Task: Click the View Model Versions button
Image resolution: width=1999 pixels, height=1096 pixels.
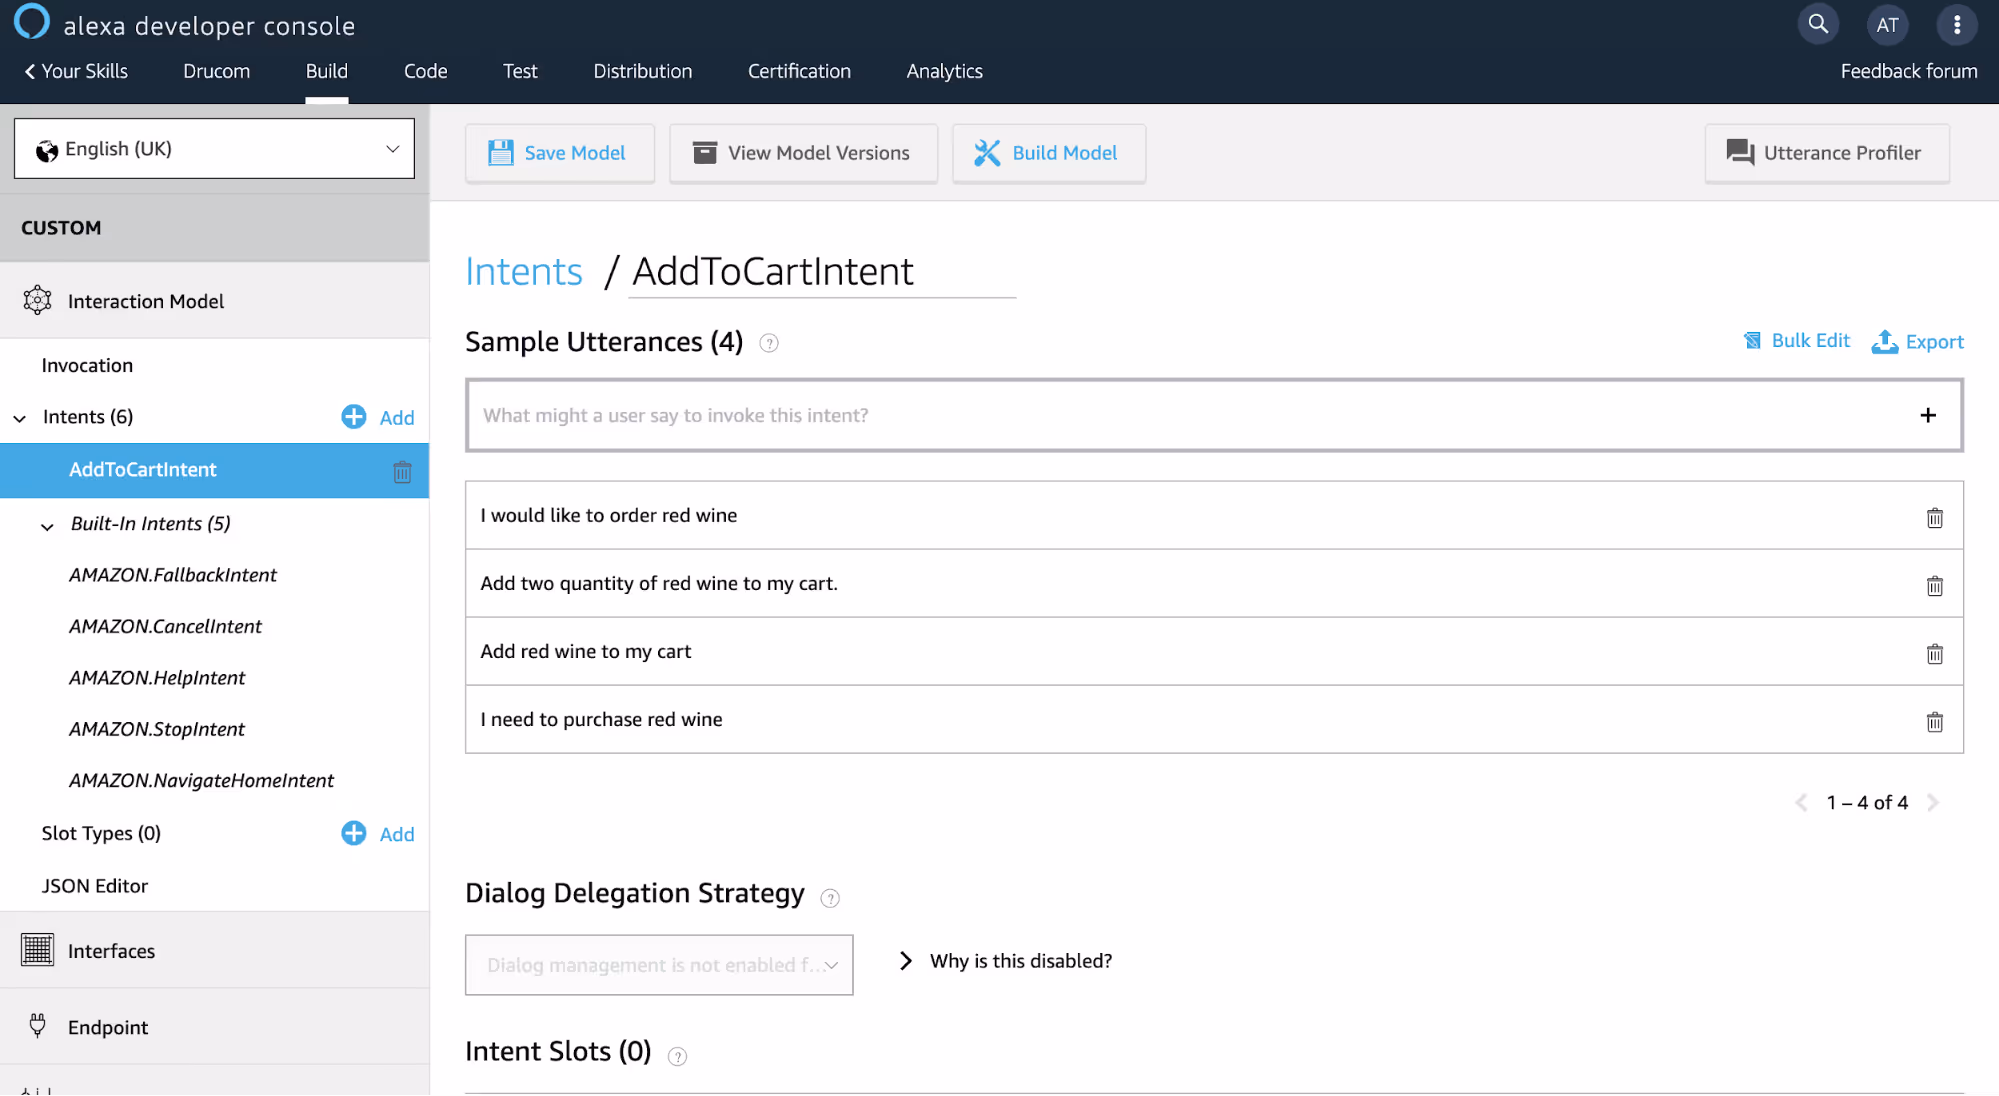Action: (804, 153)
